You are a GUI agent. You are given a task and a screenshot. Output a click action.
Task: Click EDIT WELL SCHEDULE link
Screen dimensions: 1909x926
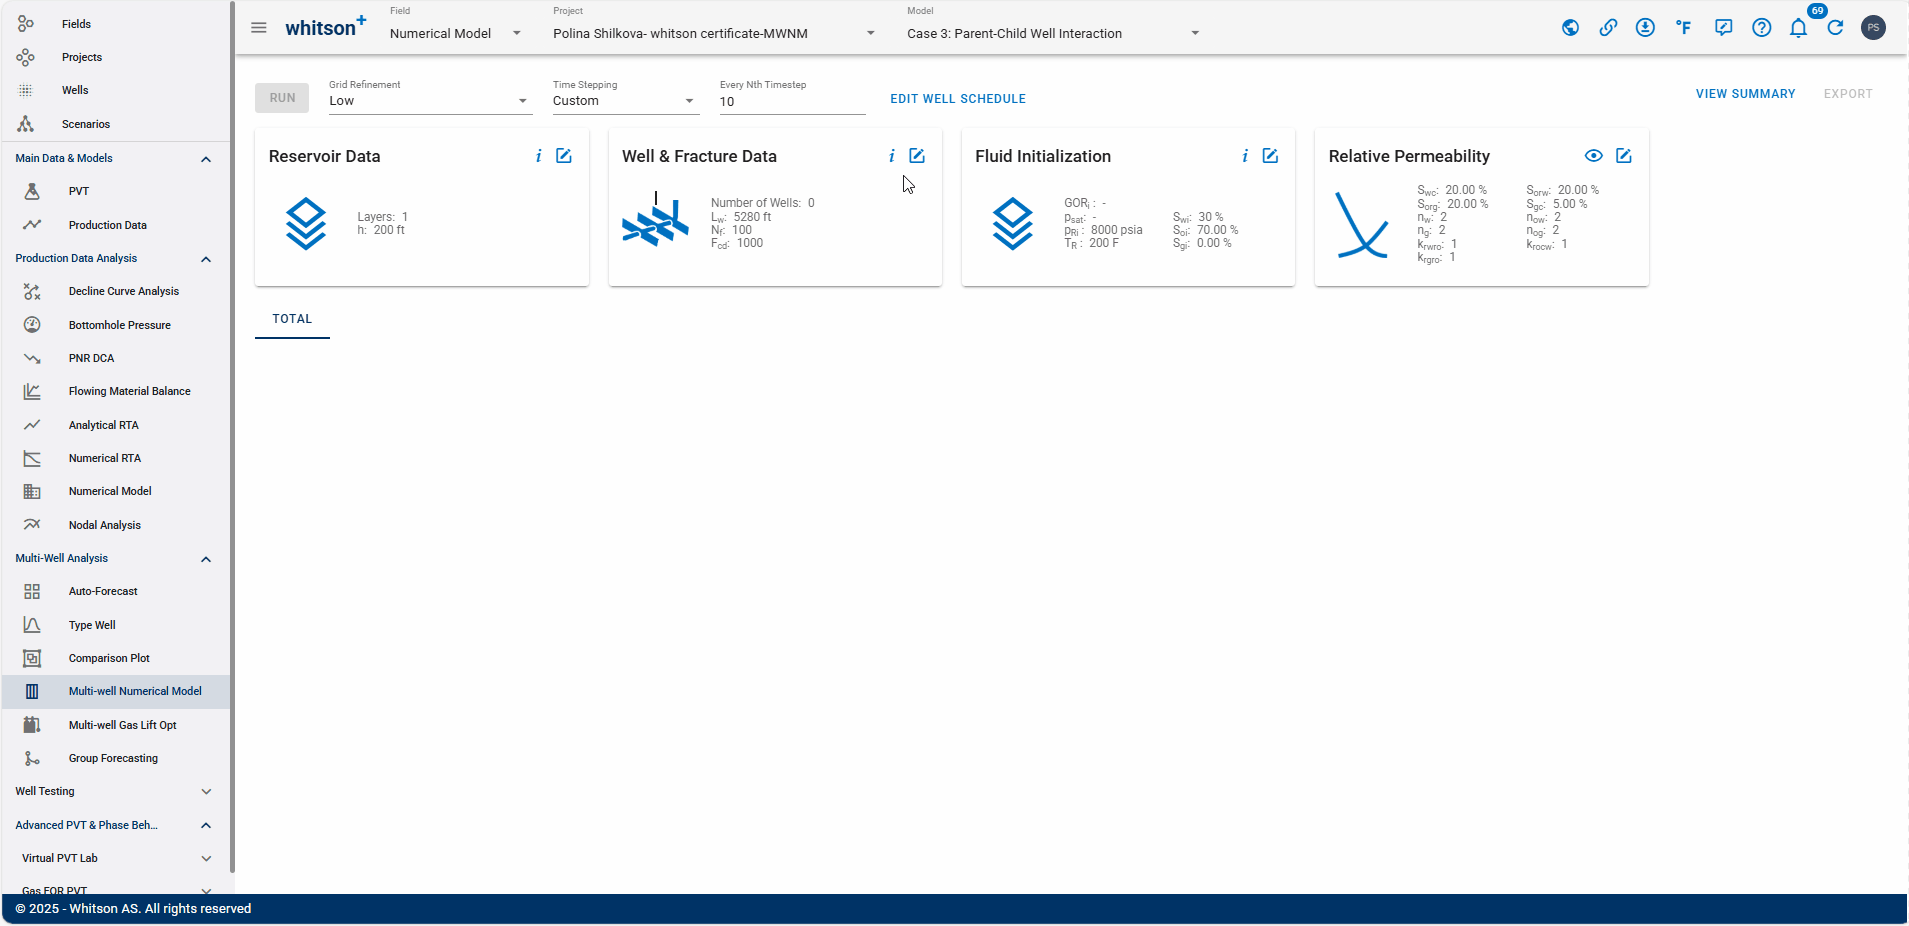[958, 99]
